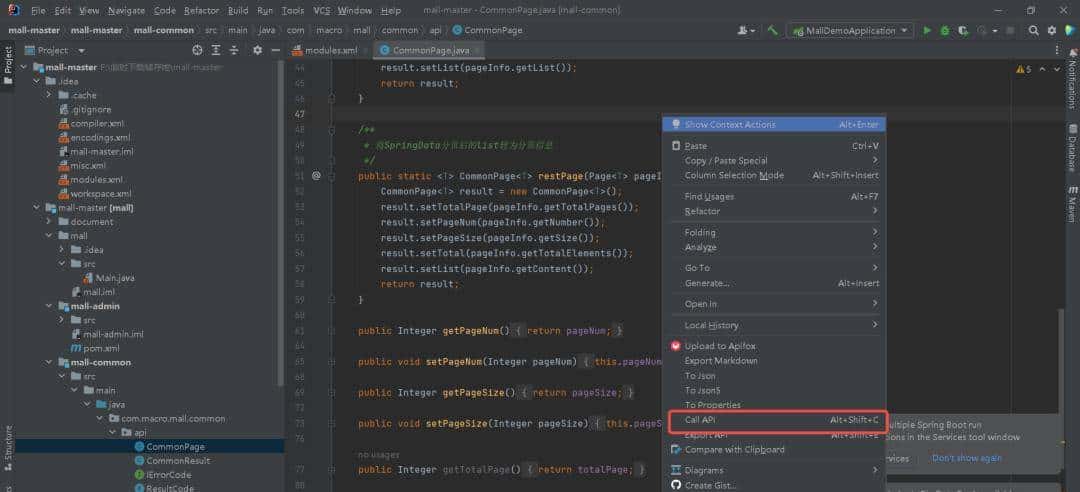The width and height of the screenshot is (1080, 492).
Task: Start debugging with the green bug icon
Action: (945, 30)
